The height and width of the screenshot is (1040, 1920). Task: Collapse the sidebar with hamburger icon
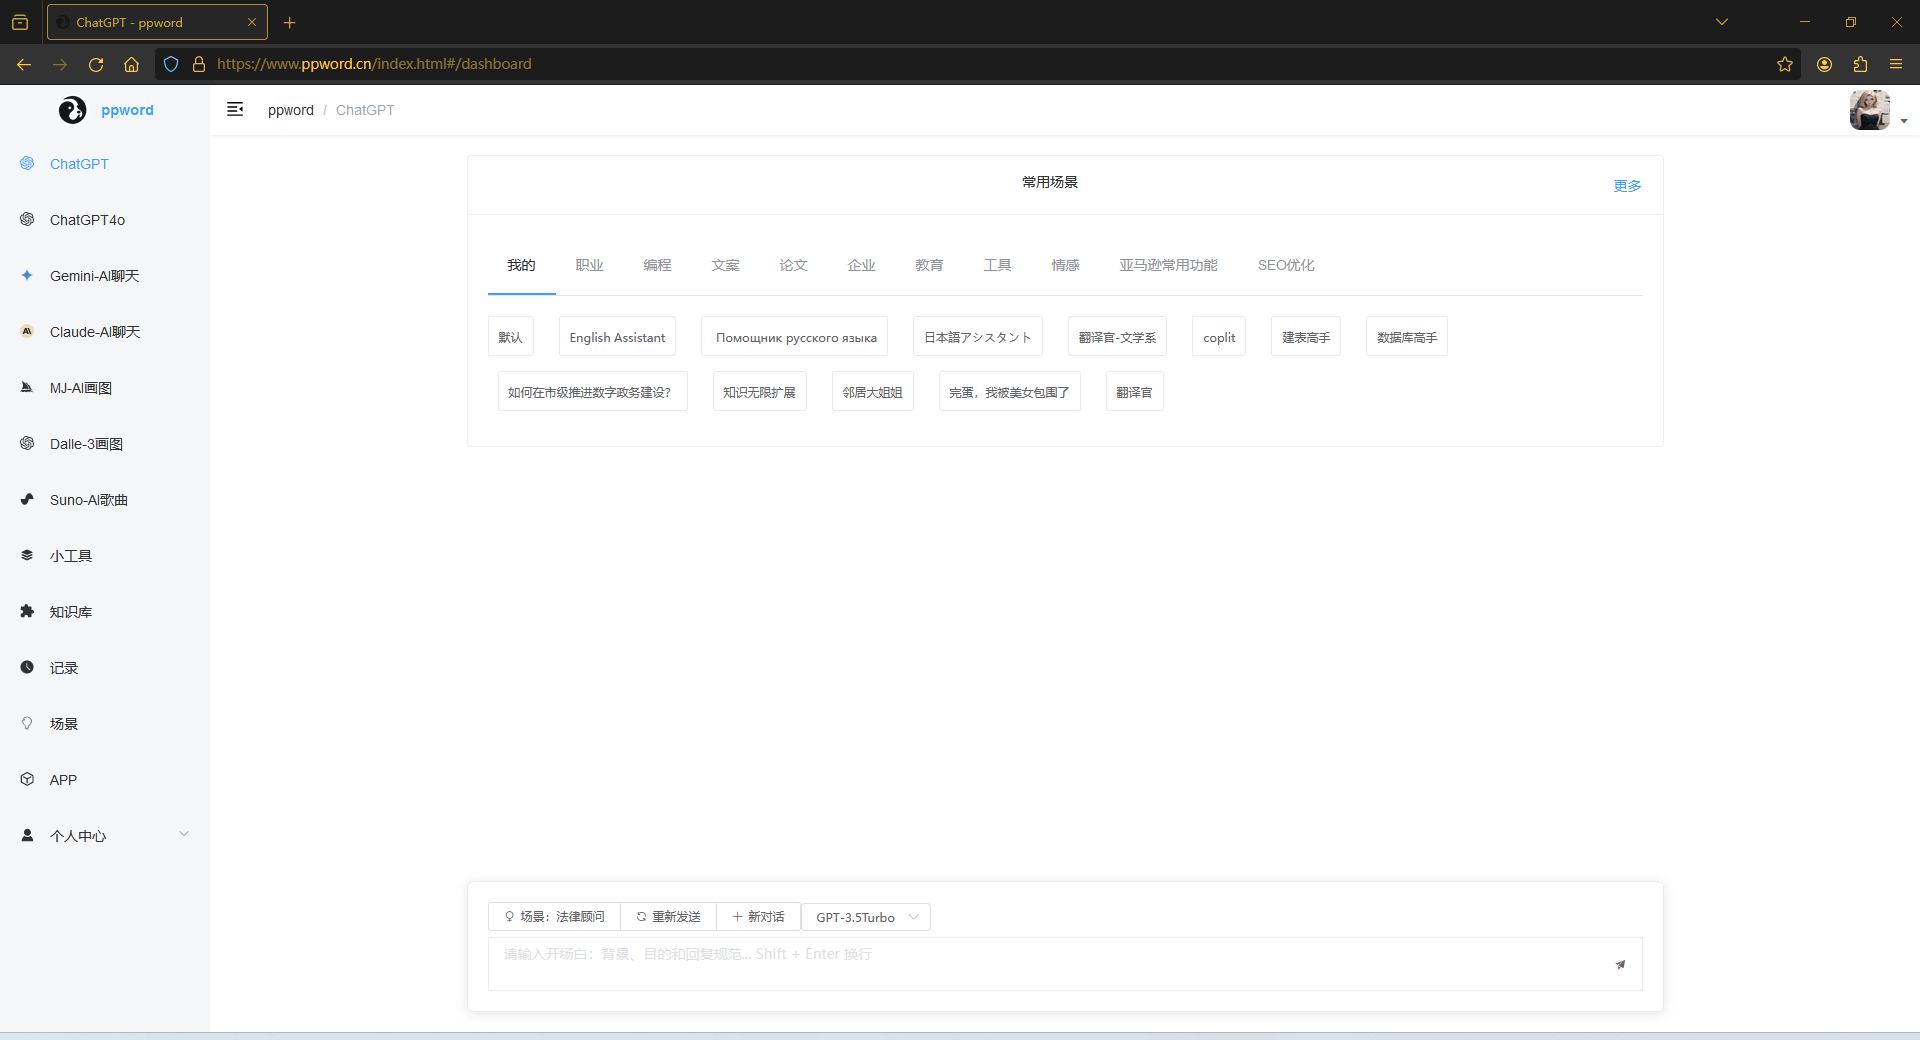point(235,110)
